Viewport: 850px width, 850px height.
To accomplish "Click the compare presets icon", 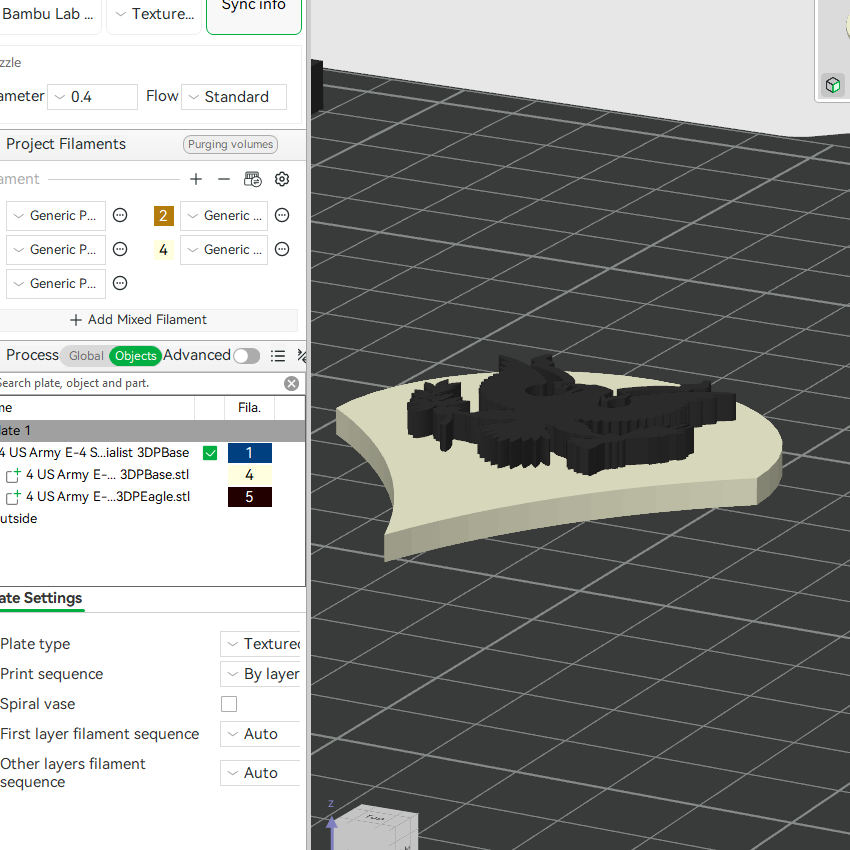I will click(x=301, y=356).
